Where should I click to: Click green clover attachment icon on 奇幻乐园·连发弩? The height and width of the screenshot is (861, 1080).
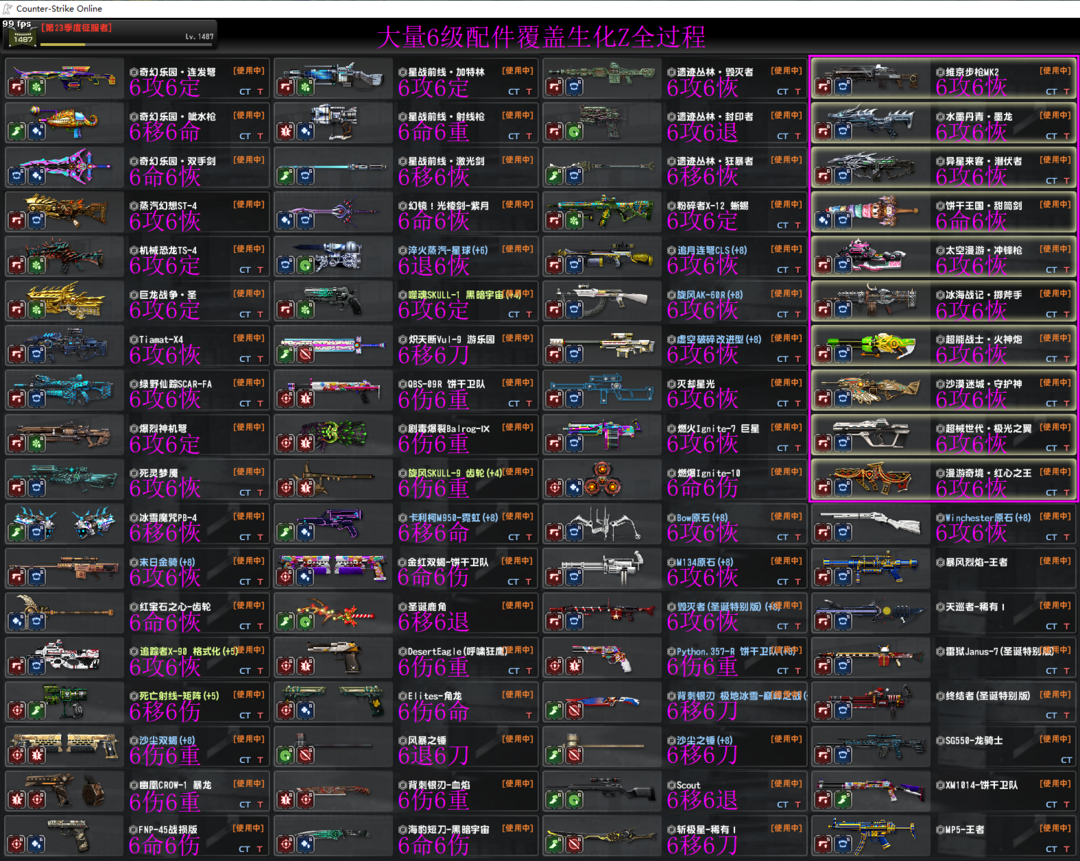37,87
